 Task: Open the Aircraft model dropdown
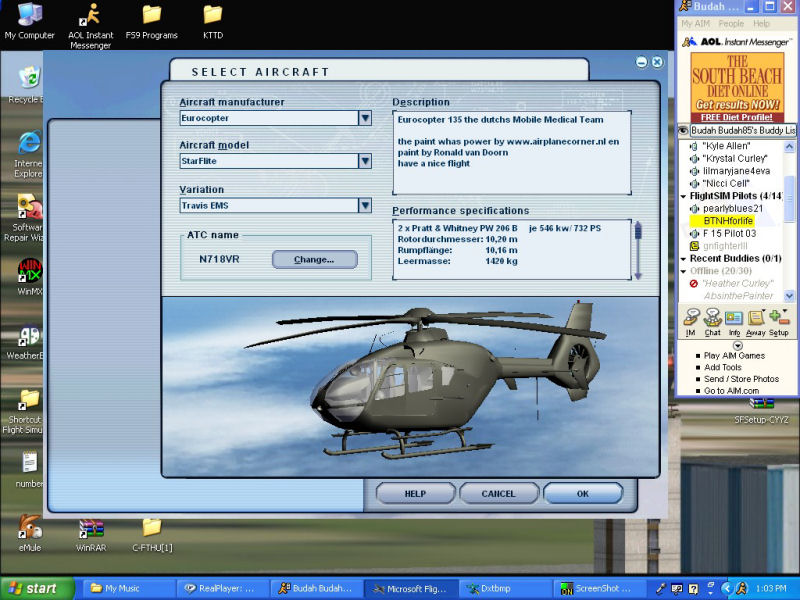[365, 161]
